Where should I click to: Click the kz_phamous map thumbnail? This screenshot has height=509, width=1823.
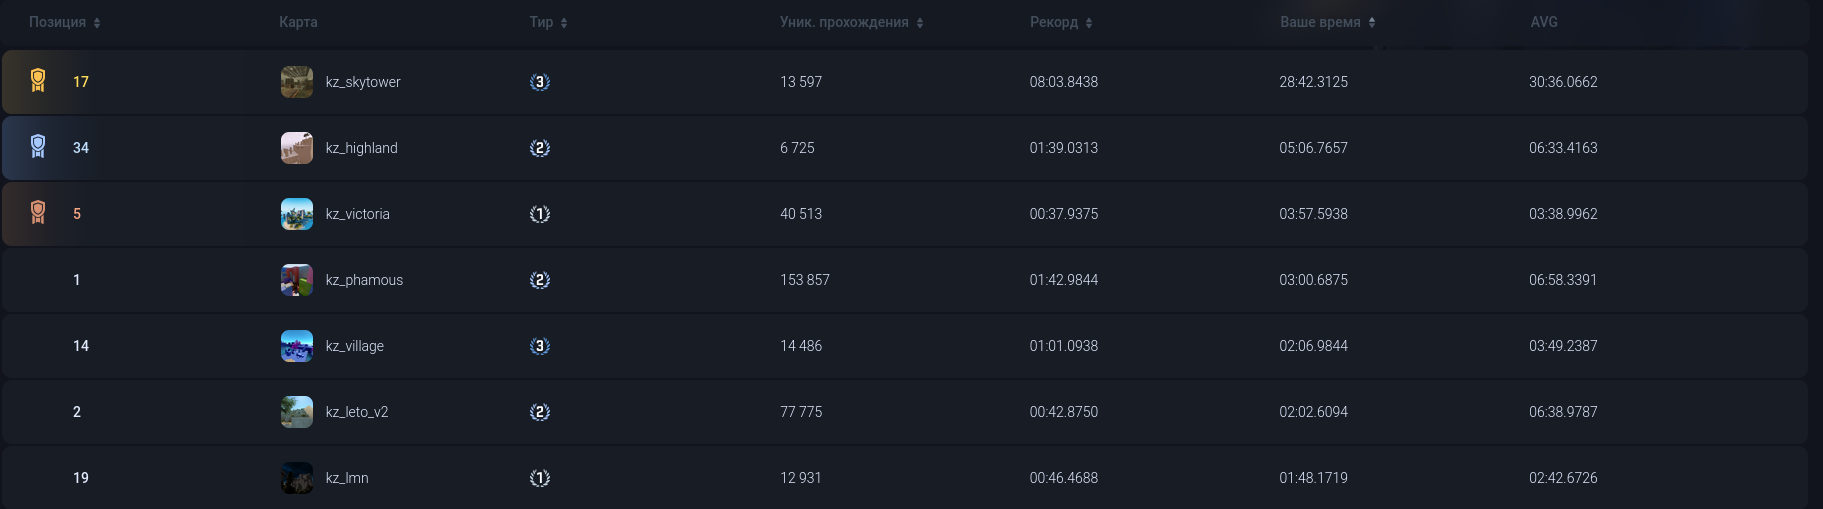pos(297,280)
